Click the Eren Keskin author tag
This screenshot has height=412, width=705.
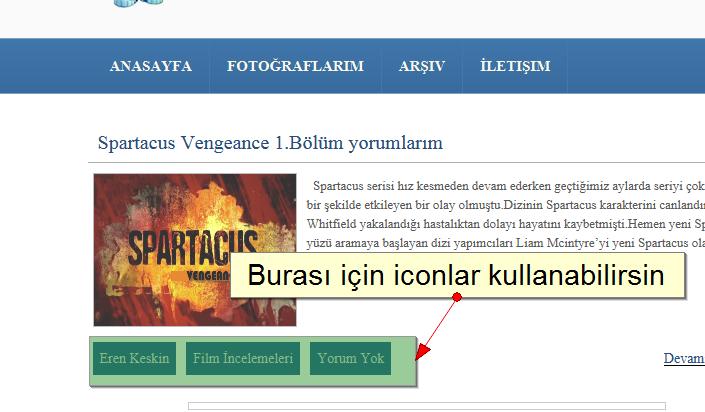pos(134,358)
